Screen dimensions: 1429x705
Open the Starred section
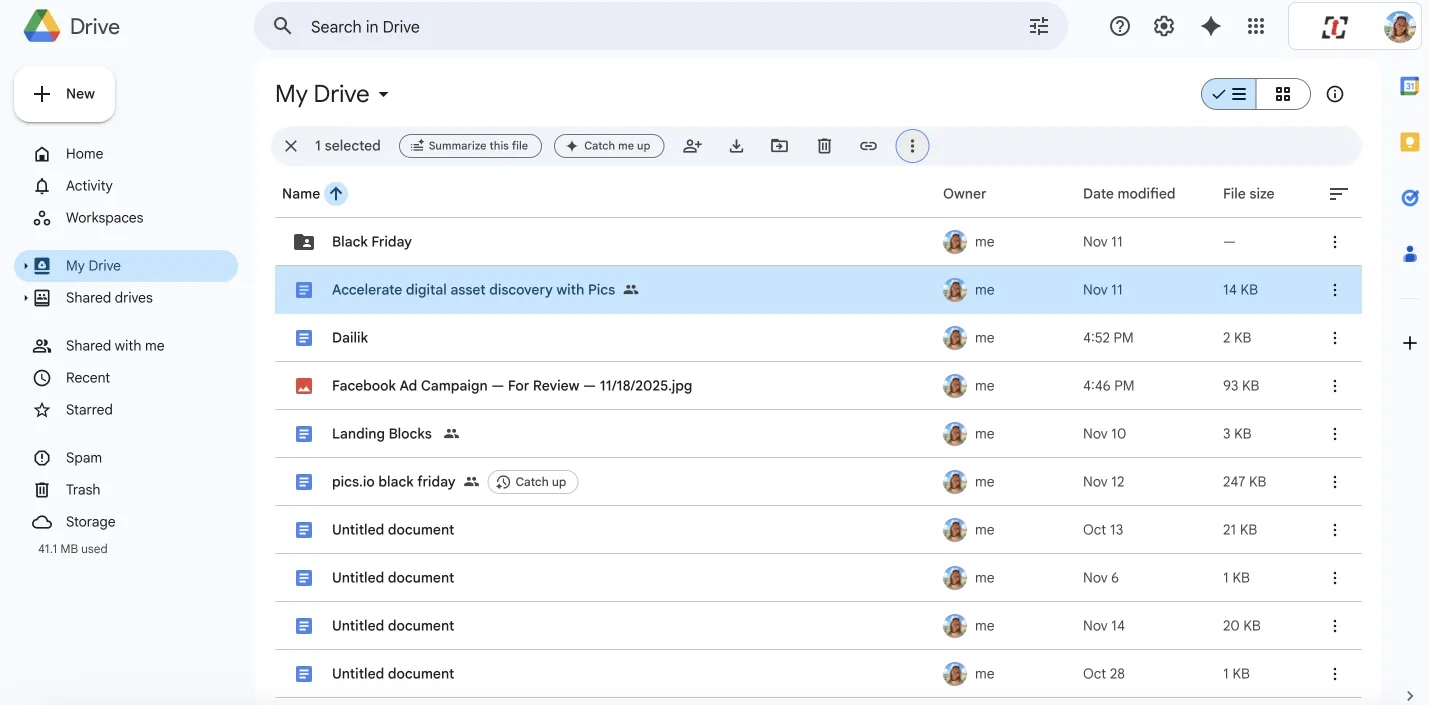(89, 410)
